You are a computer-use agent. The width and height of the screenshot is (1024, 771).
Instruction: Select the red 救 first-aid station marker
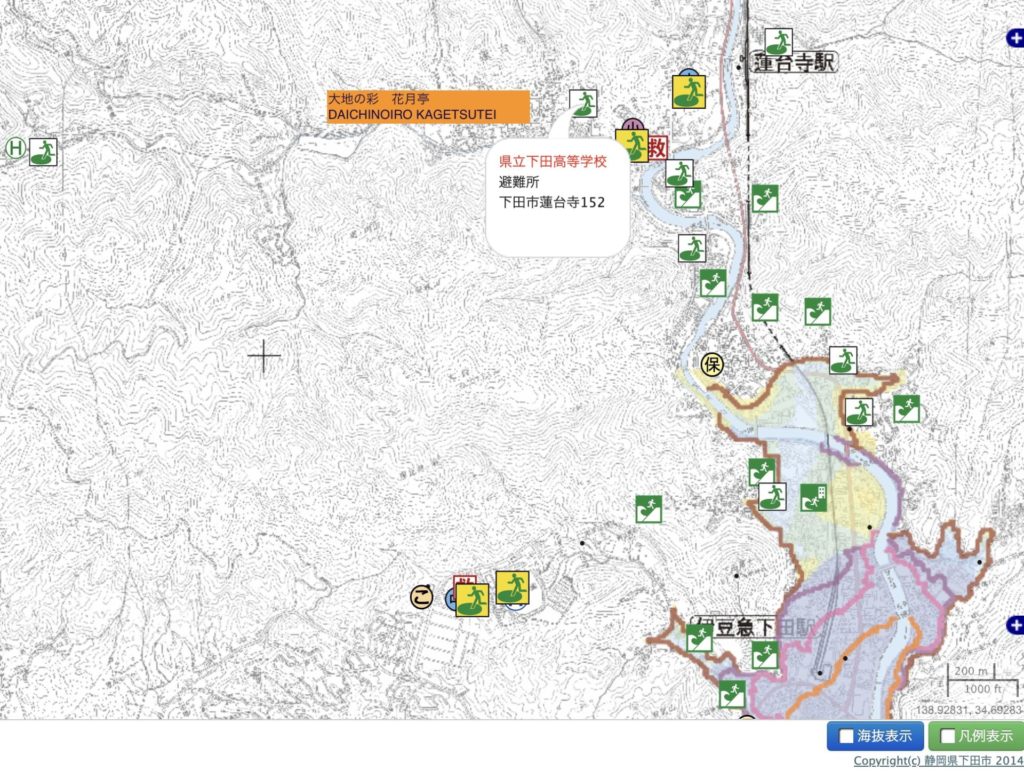coord(657,148)
